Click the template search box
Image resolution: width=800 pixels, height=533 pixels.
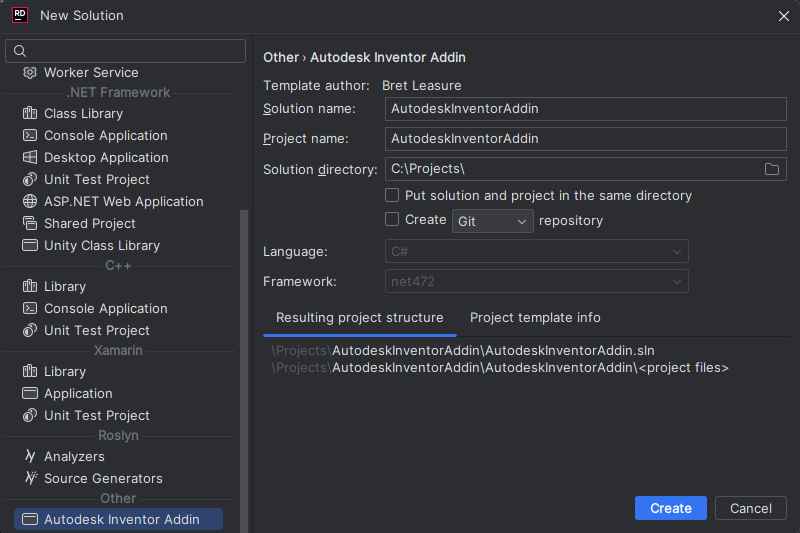[x=126, y=51]
